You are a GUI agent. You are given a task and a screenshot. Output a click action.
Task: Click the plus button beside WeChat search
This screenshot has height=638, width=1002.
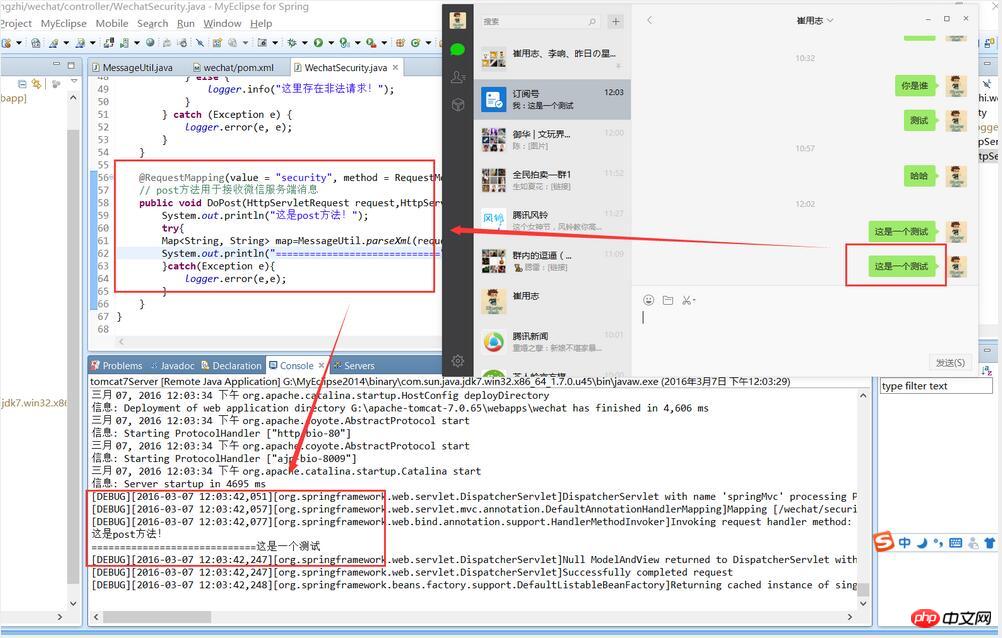615,21
